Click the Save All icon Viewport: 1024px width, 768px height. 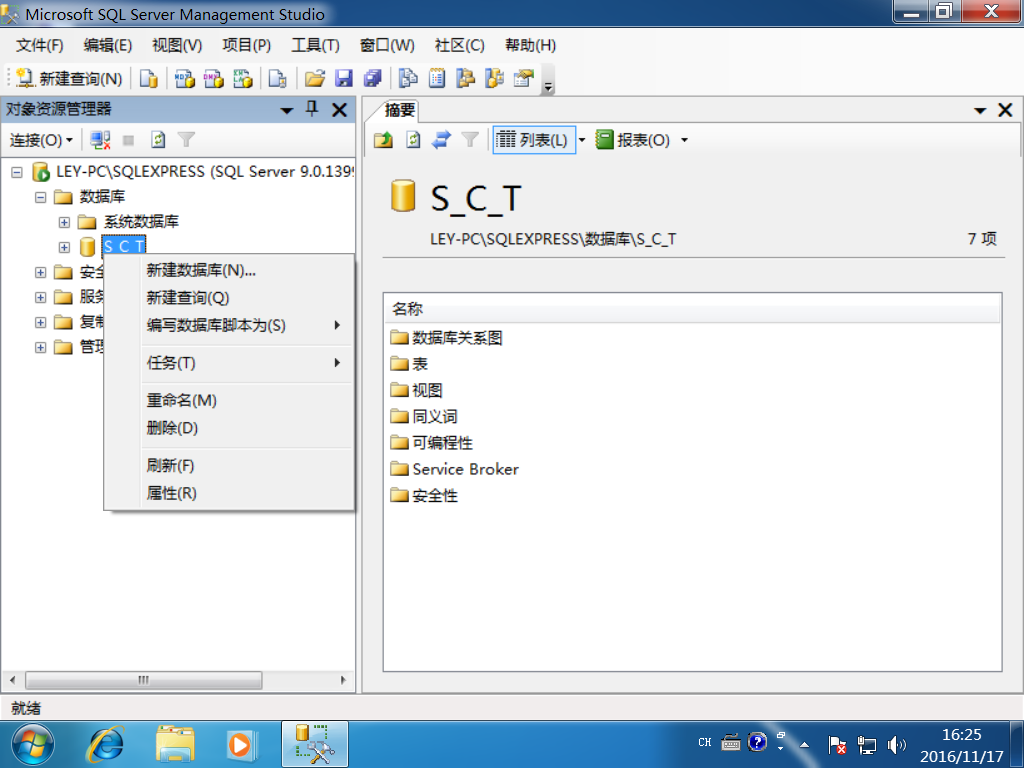[x=372, y=79]
